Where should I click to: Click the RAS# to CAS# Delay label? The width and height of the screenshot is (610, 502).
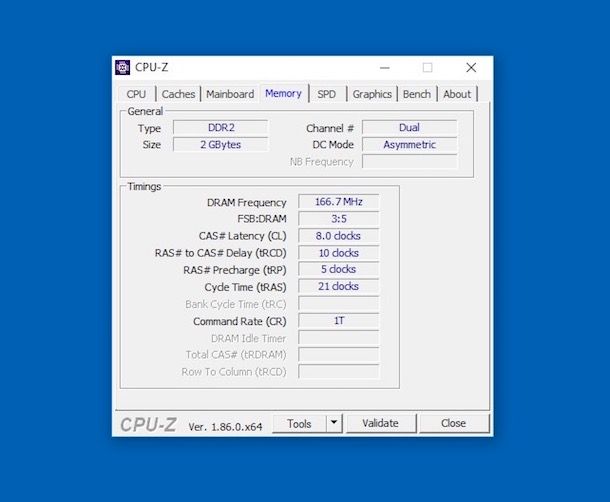(x=221, y=253)
